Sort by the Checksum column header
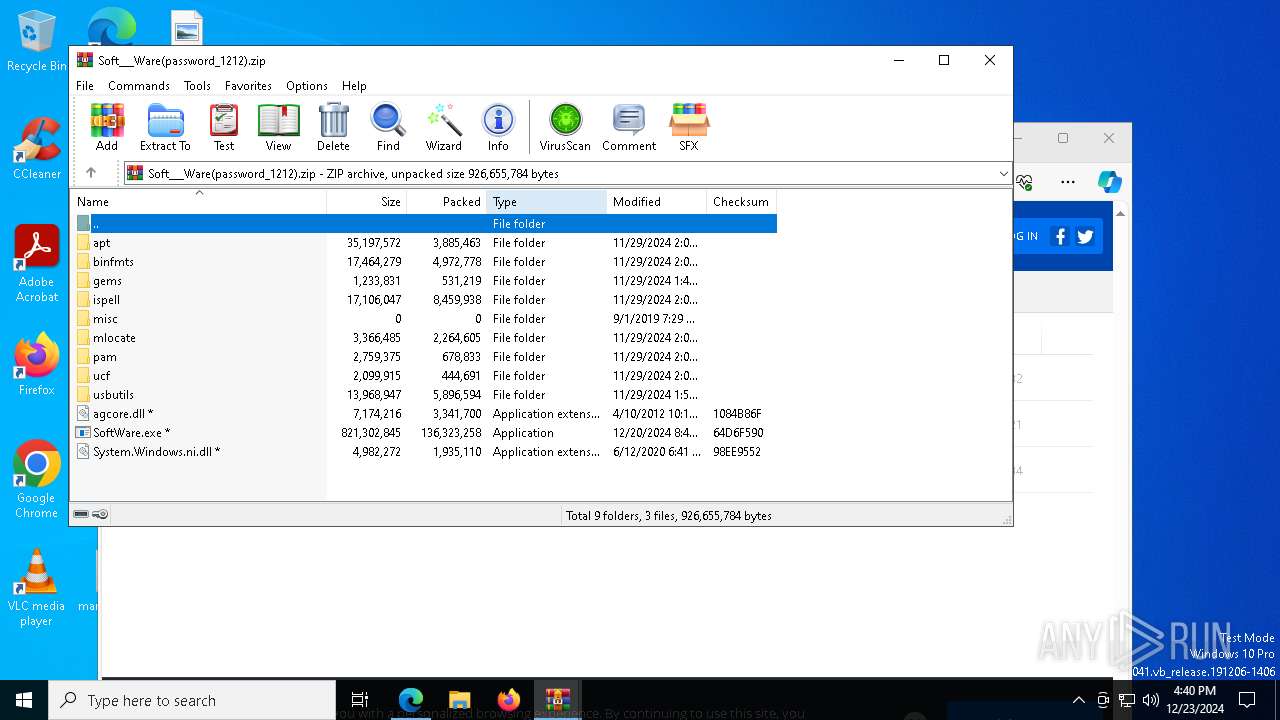 pos(741,201)
